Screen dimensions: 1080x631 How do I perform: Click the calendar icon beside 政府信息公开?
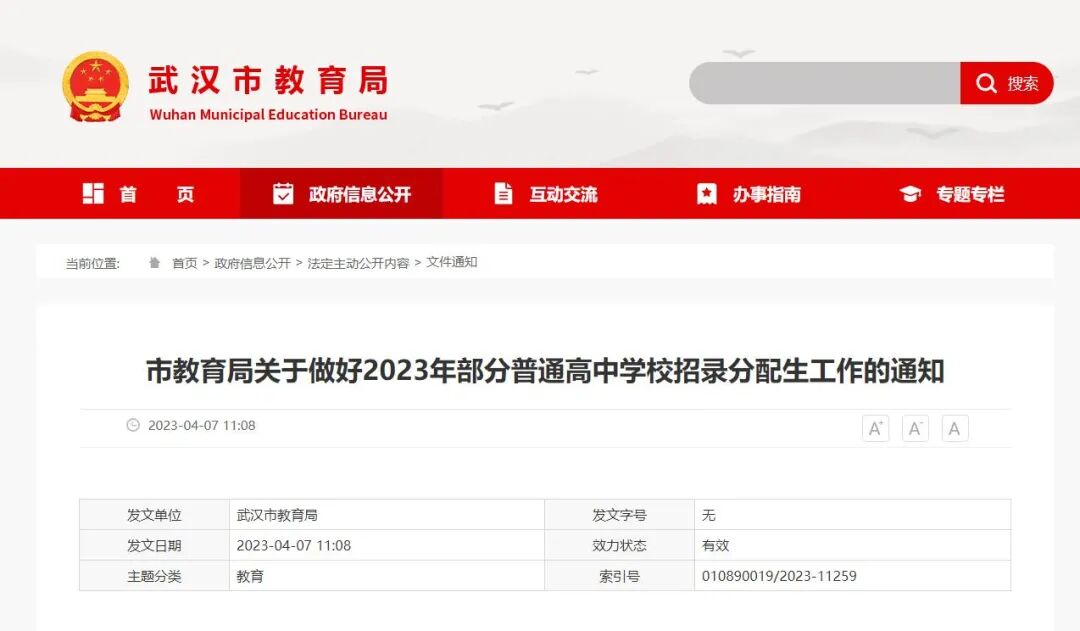pyautogui.click(x=284, y=193)
